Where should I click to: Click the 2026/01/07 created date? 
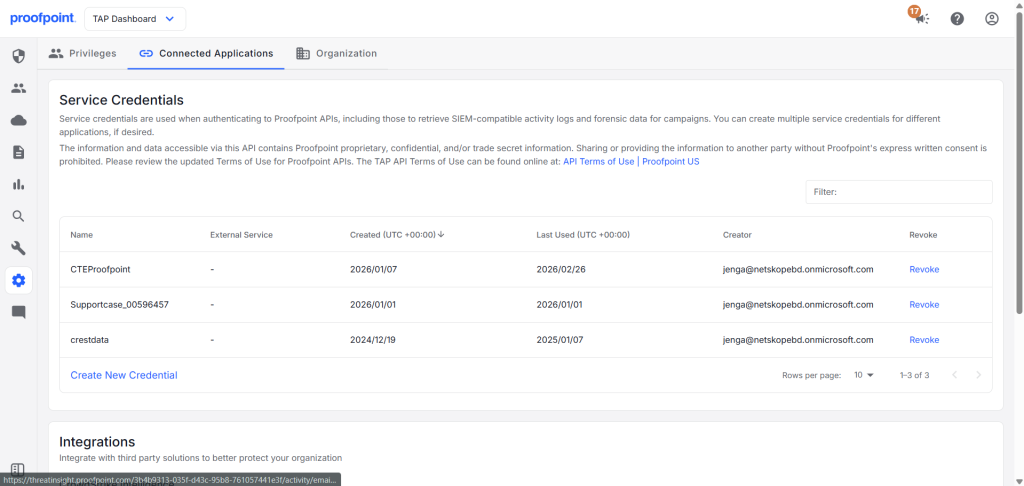click(372, 269)
